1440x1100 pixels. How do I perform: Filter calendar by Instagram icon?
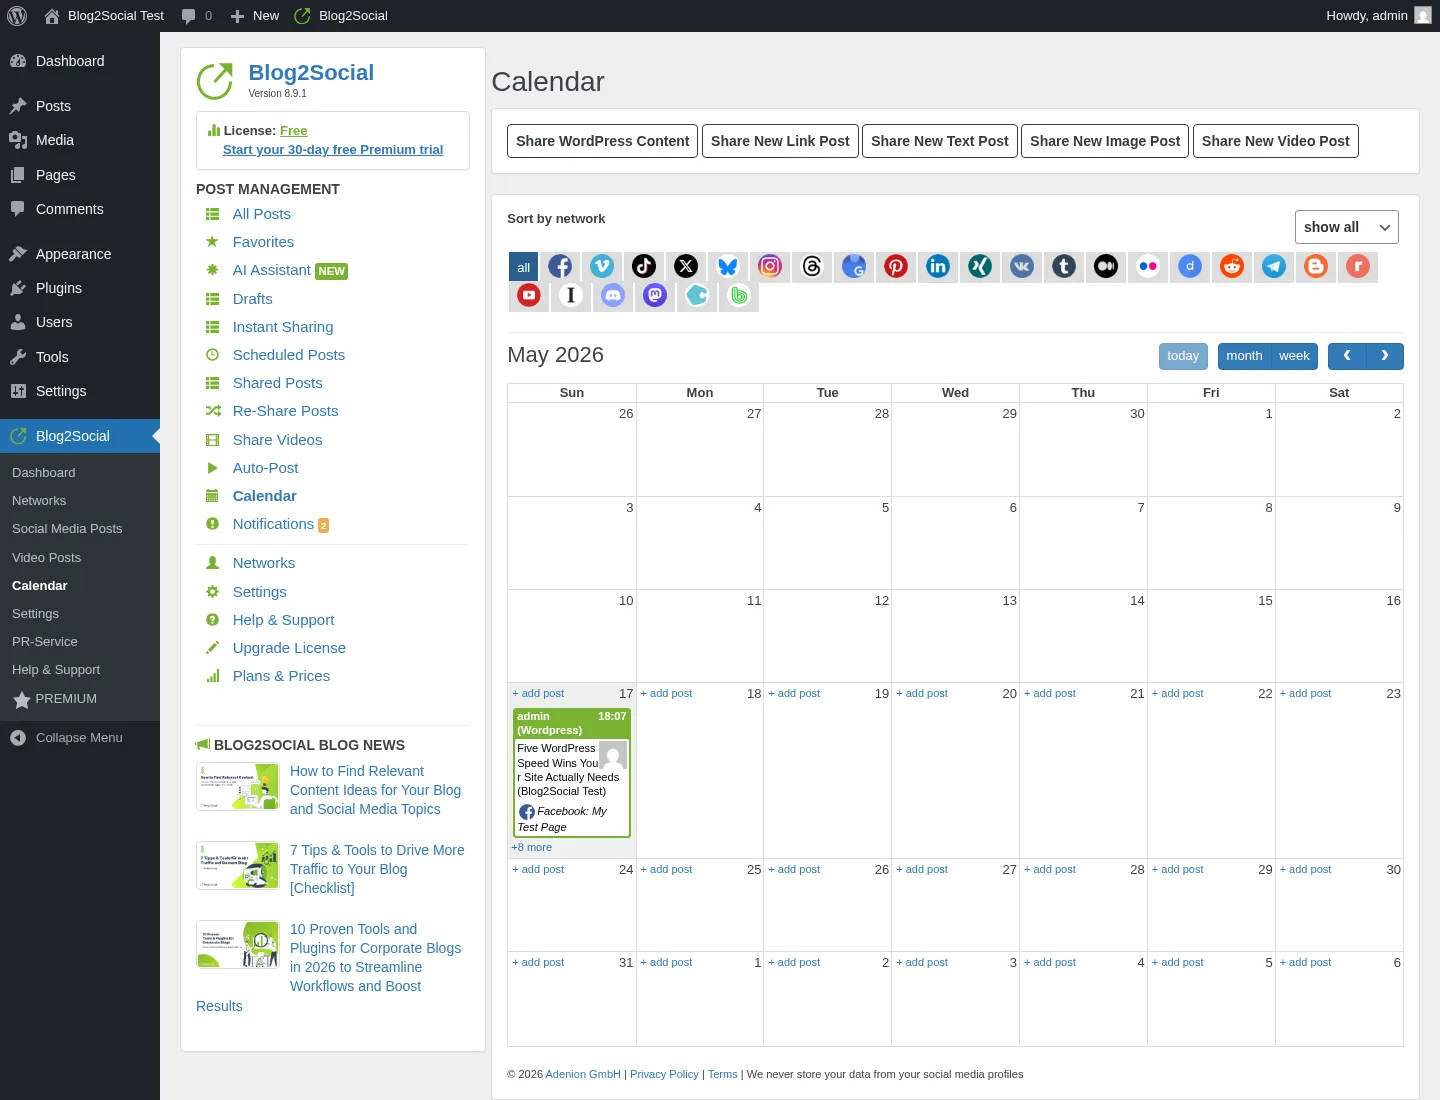[770, 266]
